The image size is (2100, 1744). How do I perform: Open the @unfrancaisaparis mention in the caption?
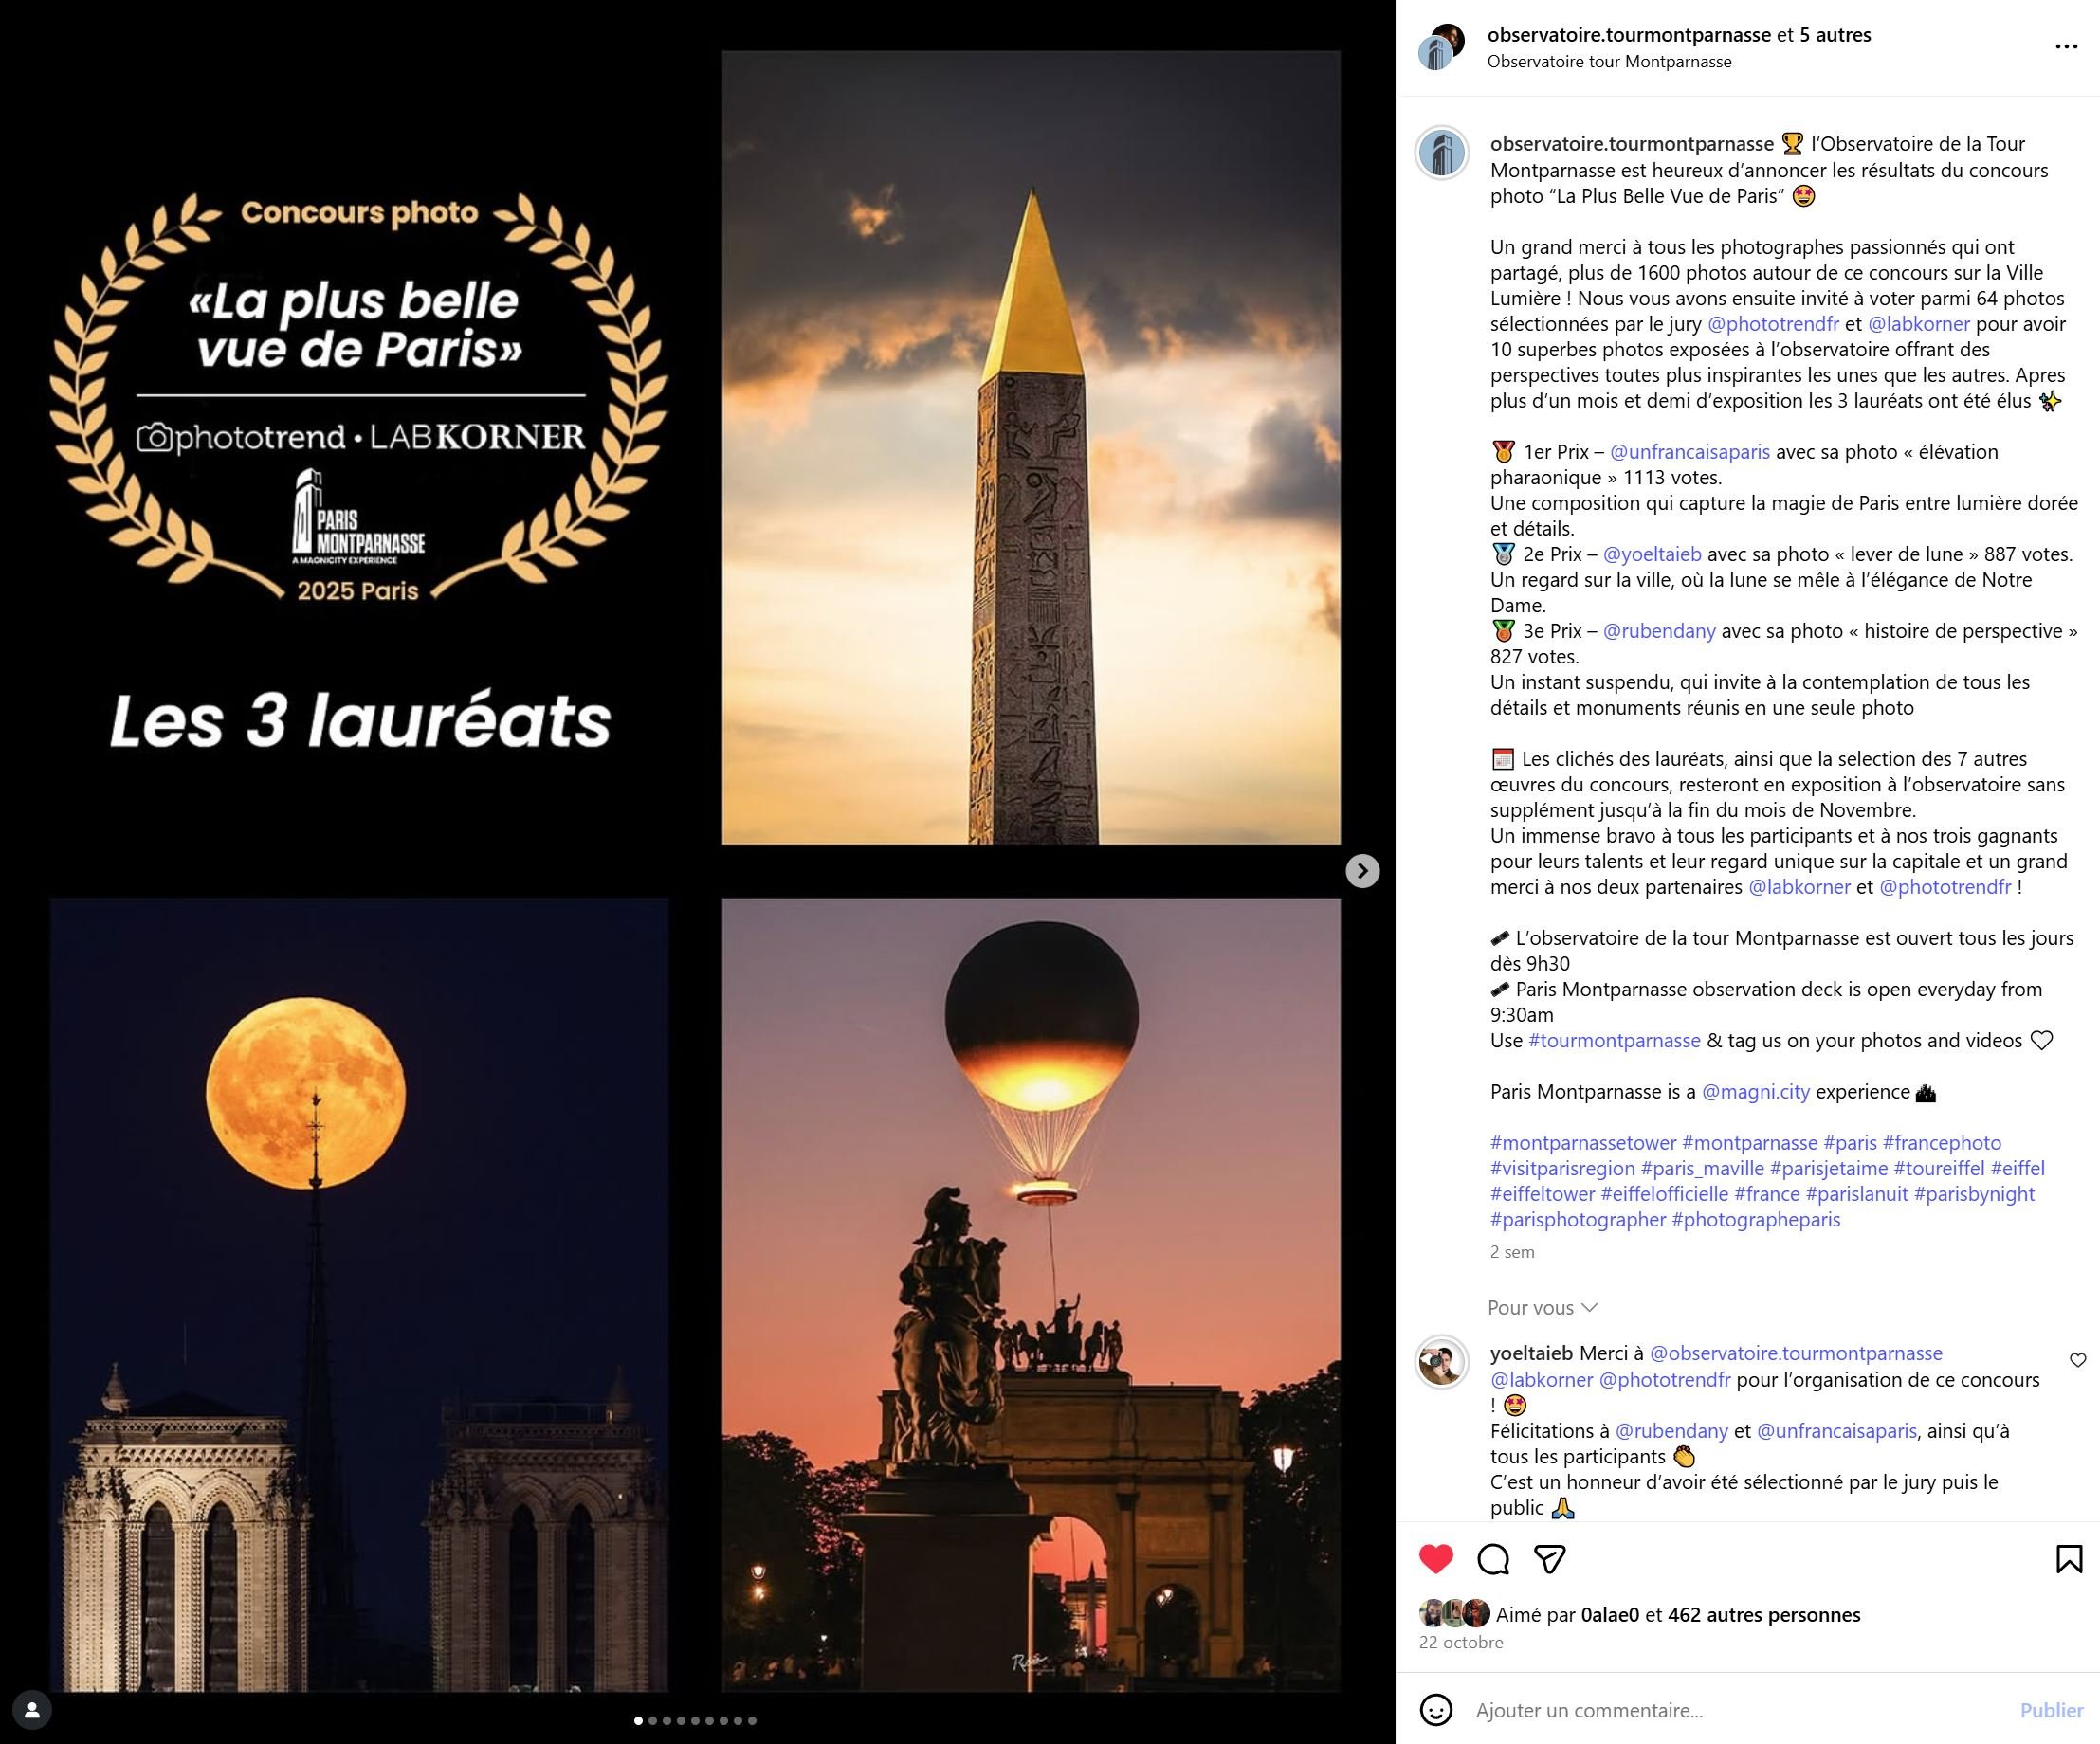(x=1689, y=452)
